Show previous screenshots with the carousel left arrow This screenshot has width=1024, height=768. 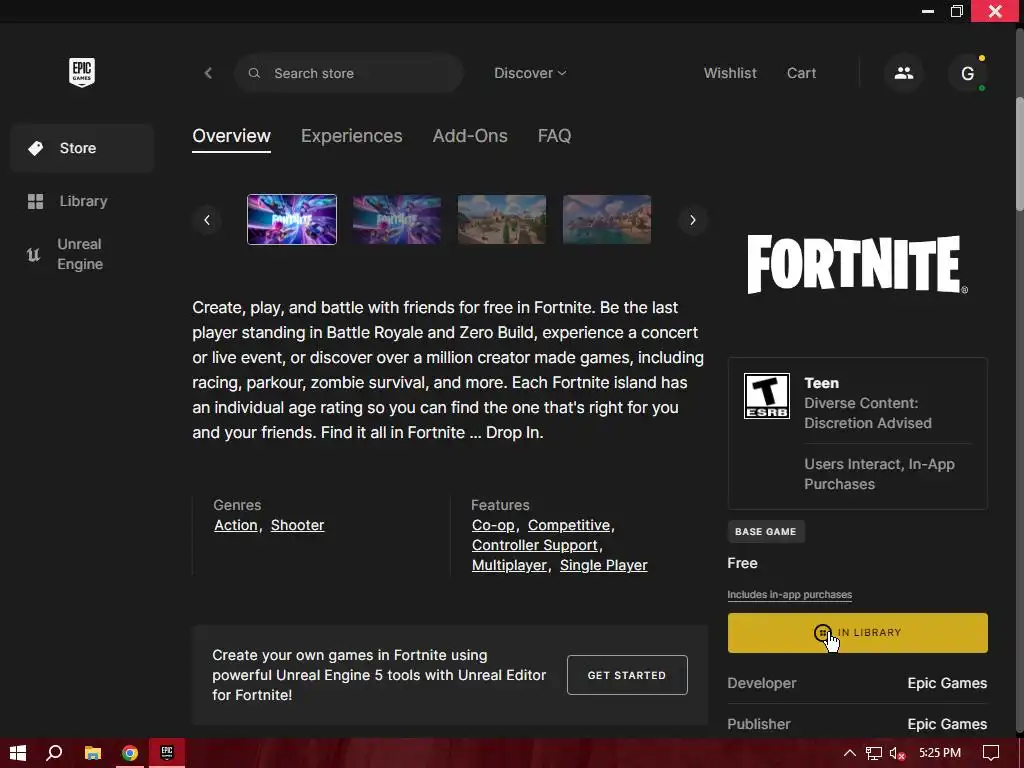click(x=207, y=220)
